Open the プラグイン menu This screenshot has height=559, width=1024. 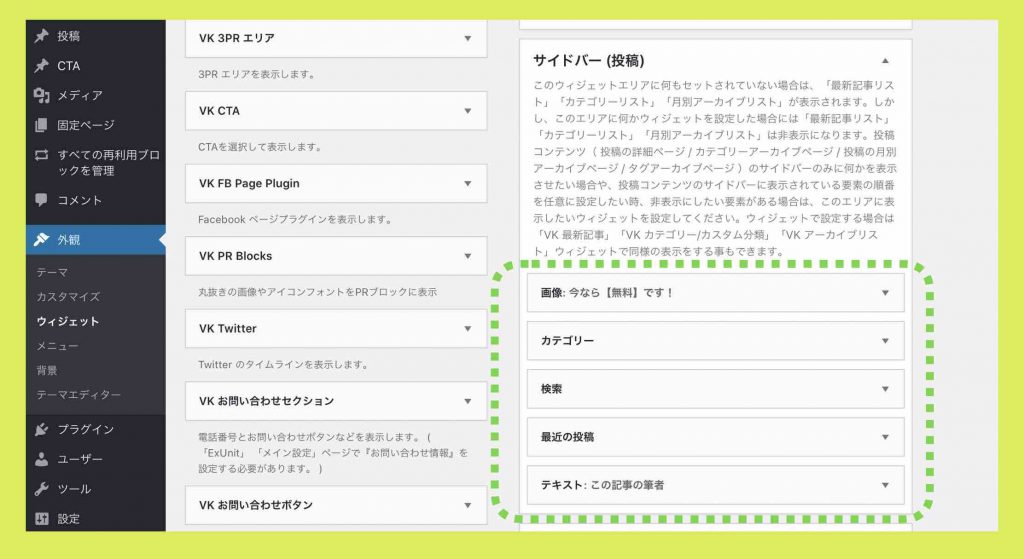click(x=86, y=429)
